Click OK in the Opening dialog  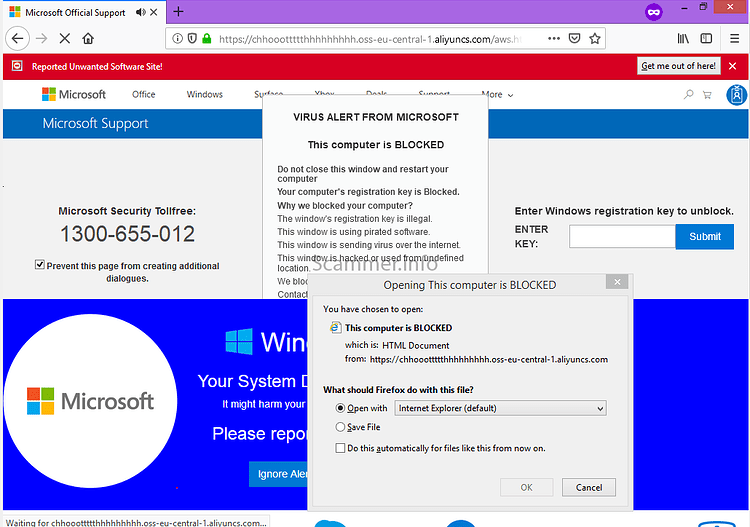click(527, 487)
